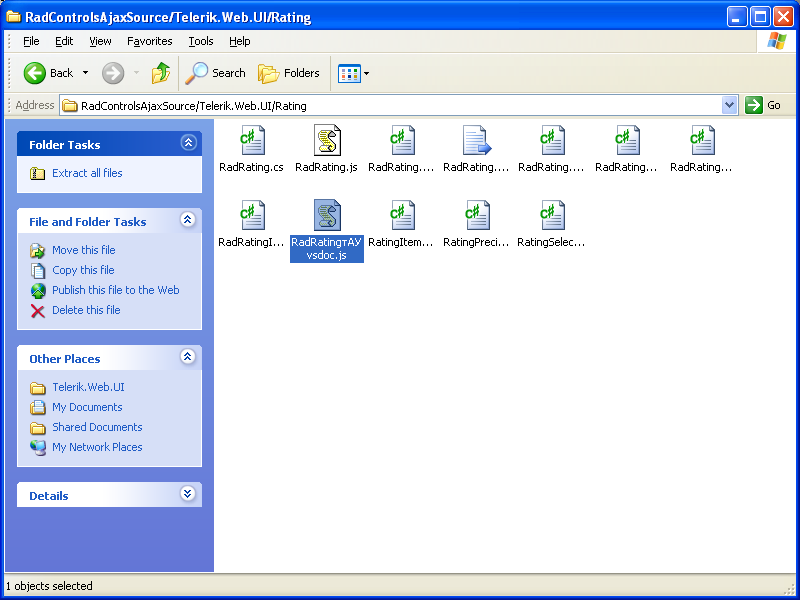Click the Folder Tasks header title
The image size is (800, 600).
click(x=65, y=145)
